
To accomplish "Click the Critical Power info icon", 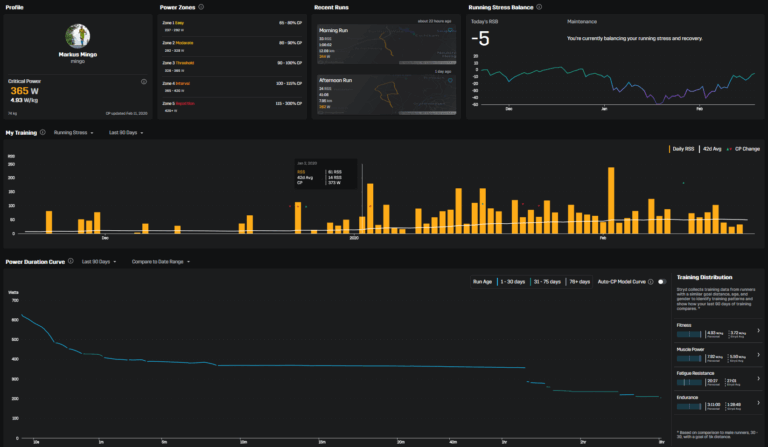I will click(144, 82).
